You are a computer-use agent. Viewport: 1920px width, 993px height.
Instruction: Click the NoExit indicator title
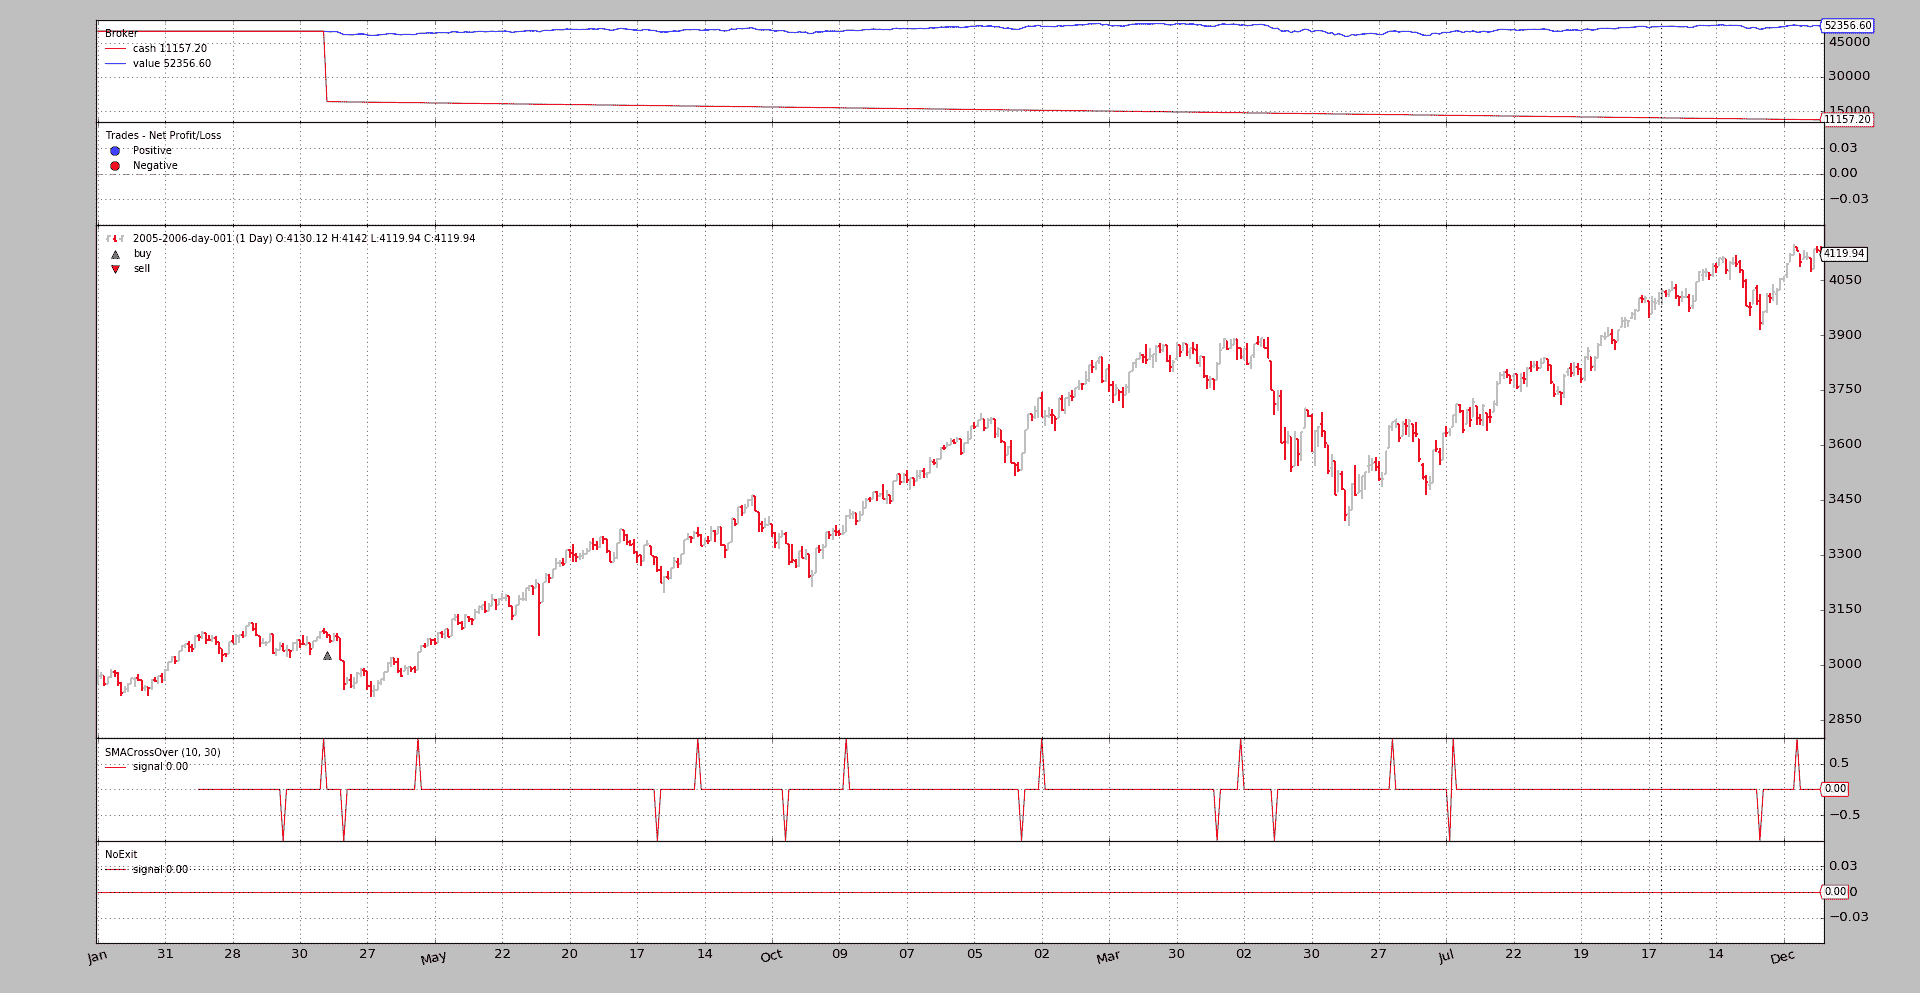click(x=121, y=855)
